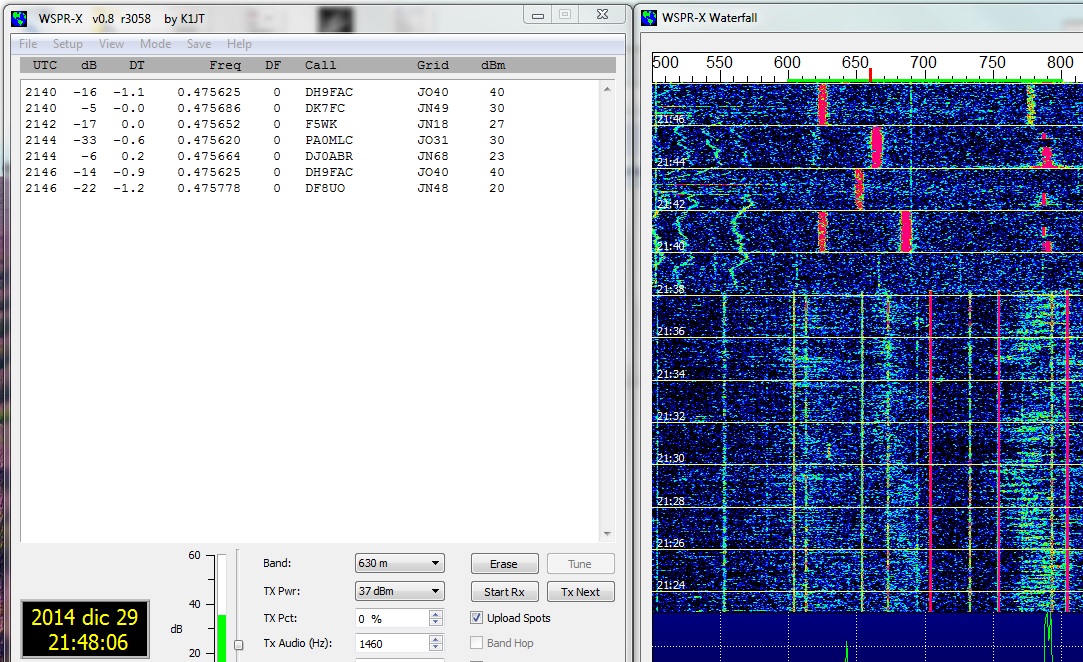Screen dimensions: 1083x662
Task: Click the 21:36 time label in waterfall
Action: (671, 331)
